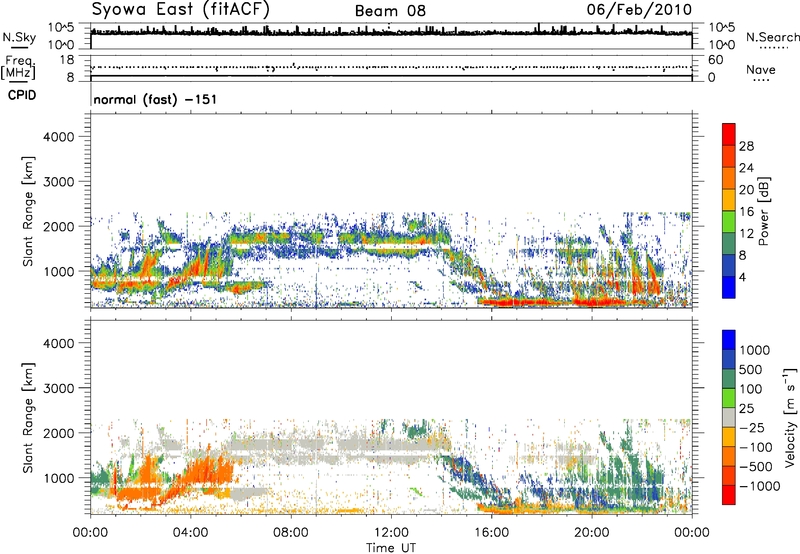
Task: Click the 500 label on Velocity colorbar
Action: point(752,369)
